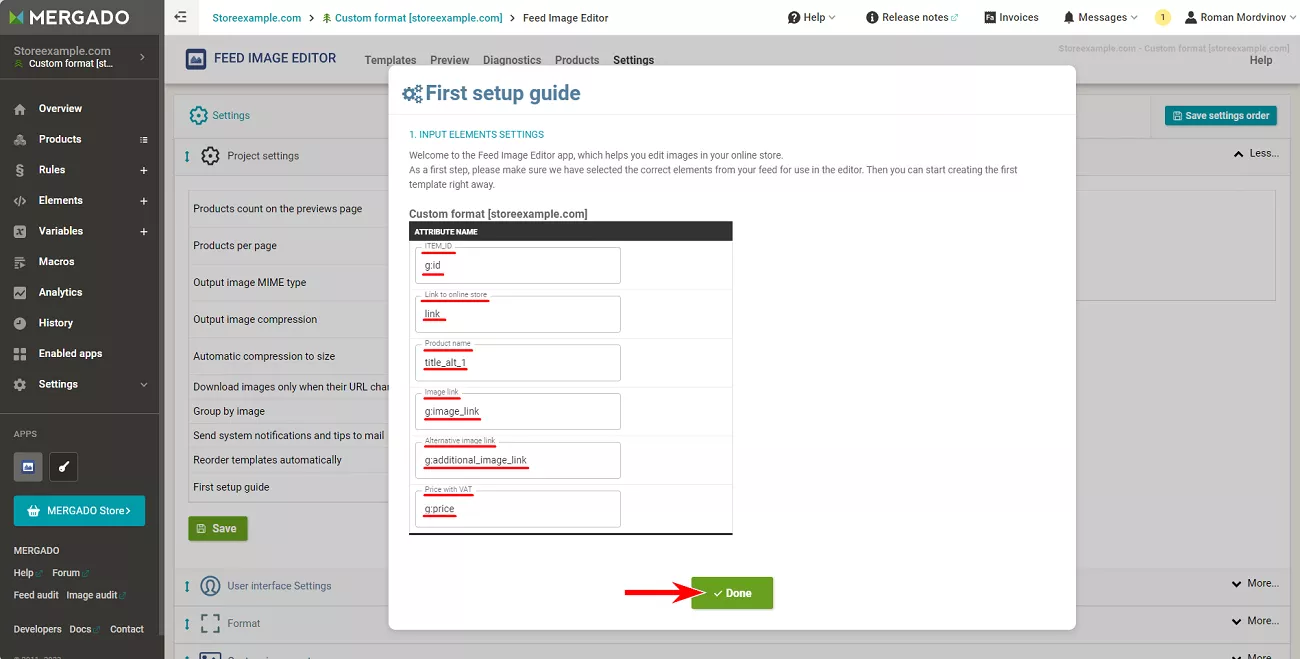Click the yellow notification badge
The image size is (1300, 659).
click(1162, 17)
